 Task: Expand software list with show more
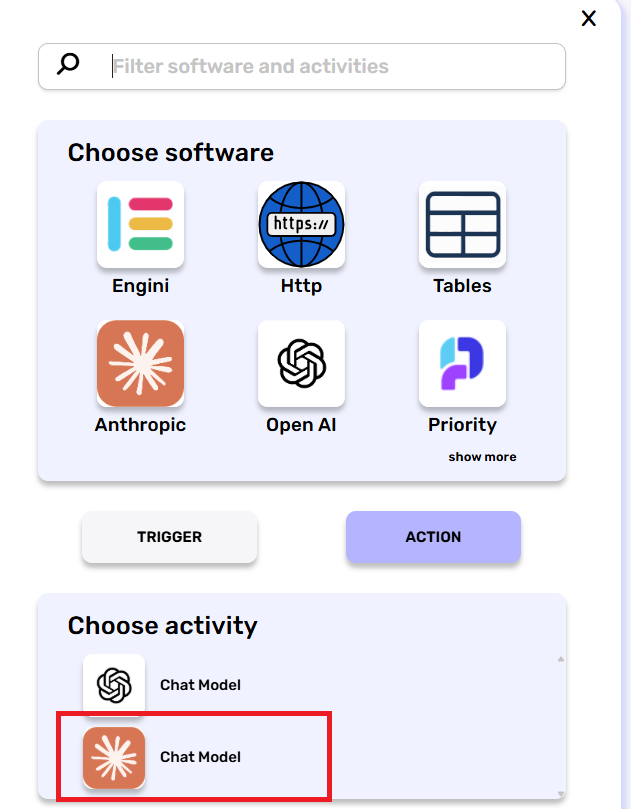(482, 457)
